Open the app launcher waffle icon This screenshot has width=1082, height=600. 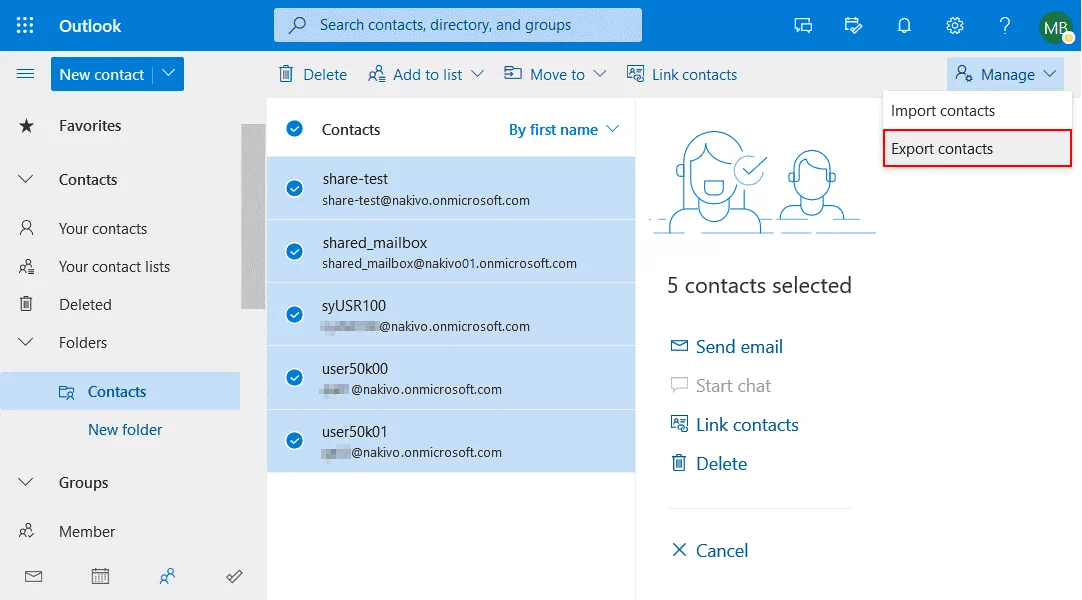(x=25, y=26)
